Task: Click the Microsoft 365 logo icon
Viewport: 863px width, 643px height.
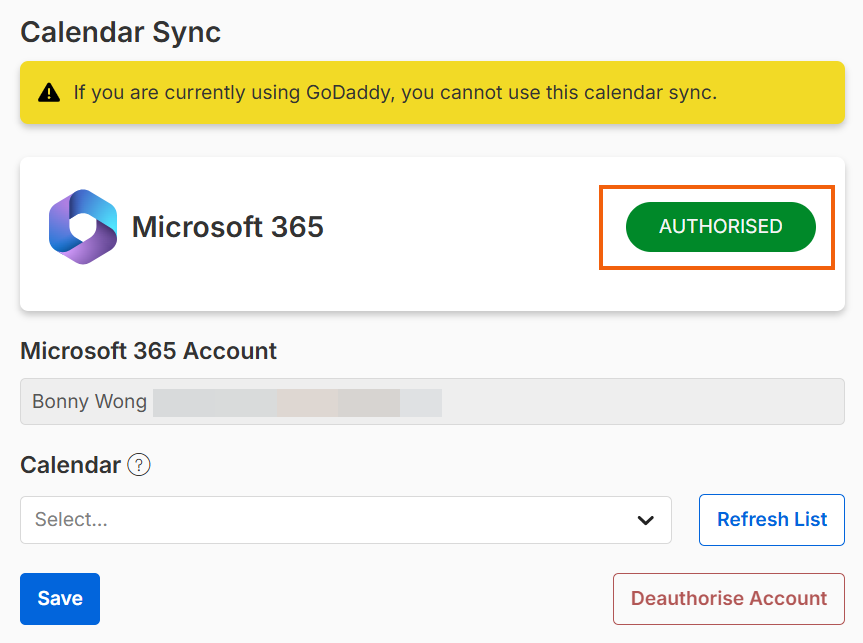Action: point(83,227)
